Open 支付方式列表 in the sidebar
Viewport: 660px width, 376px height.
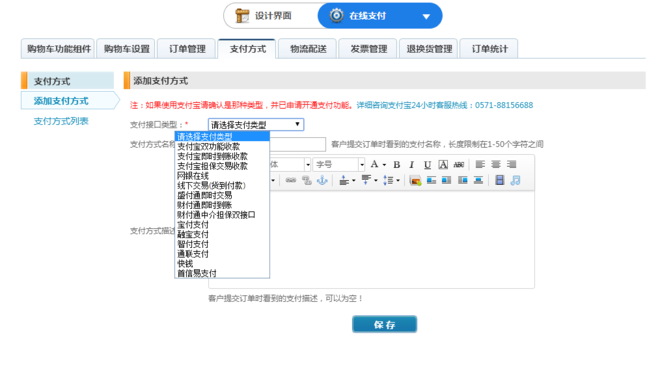[61, 121]
